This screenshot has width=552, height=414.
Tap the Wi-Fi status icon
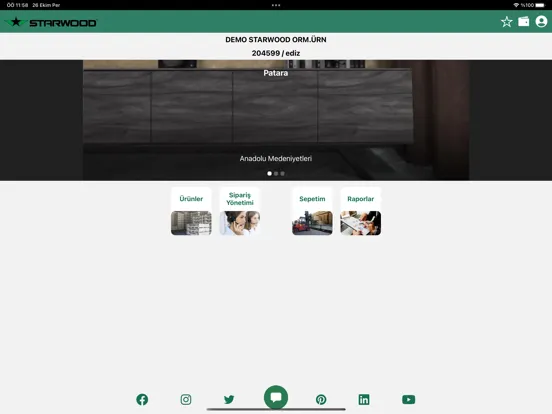516,5
